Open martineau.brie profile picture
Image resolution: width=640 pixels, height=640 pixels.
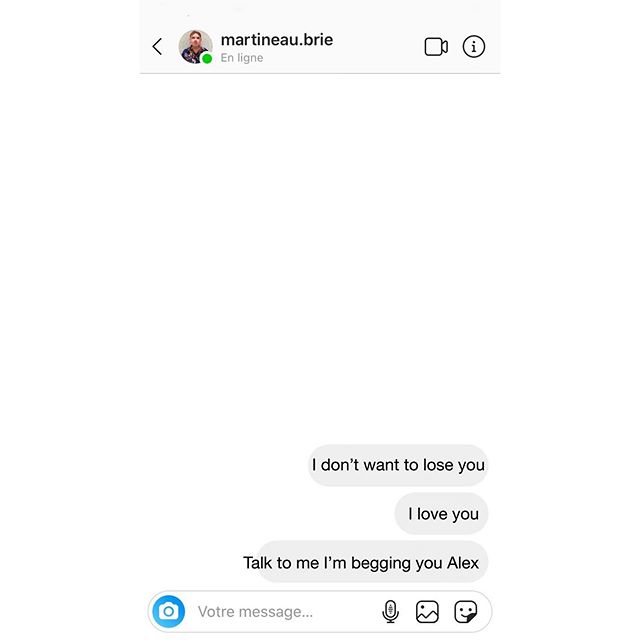pyautogui.click(x=195, y=47)
